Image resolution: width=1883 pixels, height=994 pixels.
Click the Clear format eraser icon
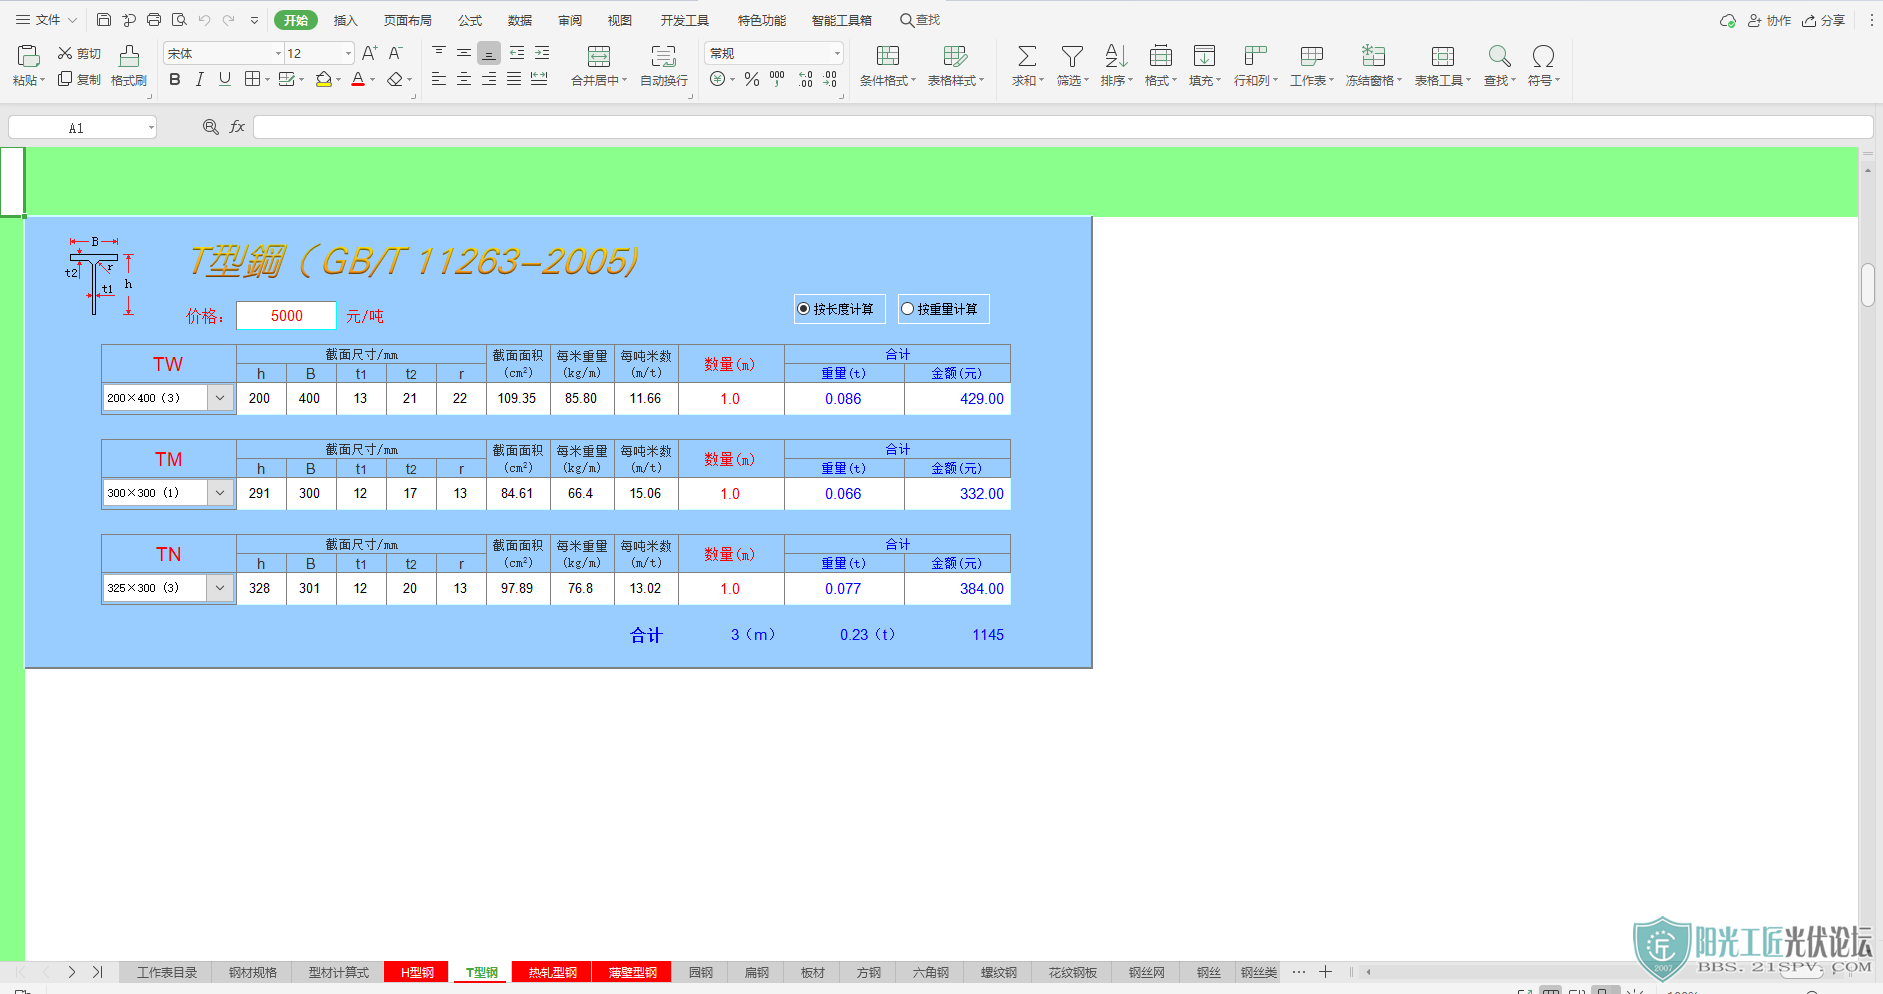click(x=395, y=79)
